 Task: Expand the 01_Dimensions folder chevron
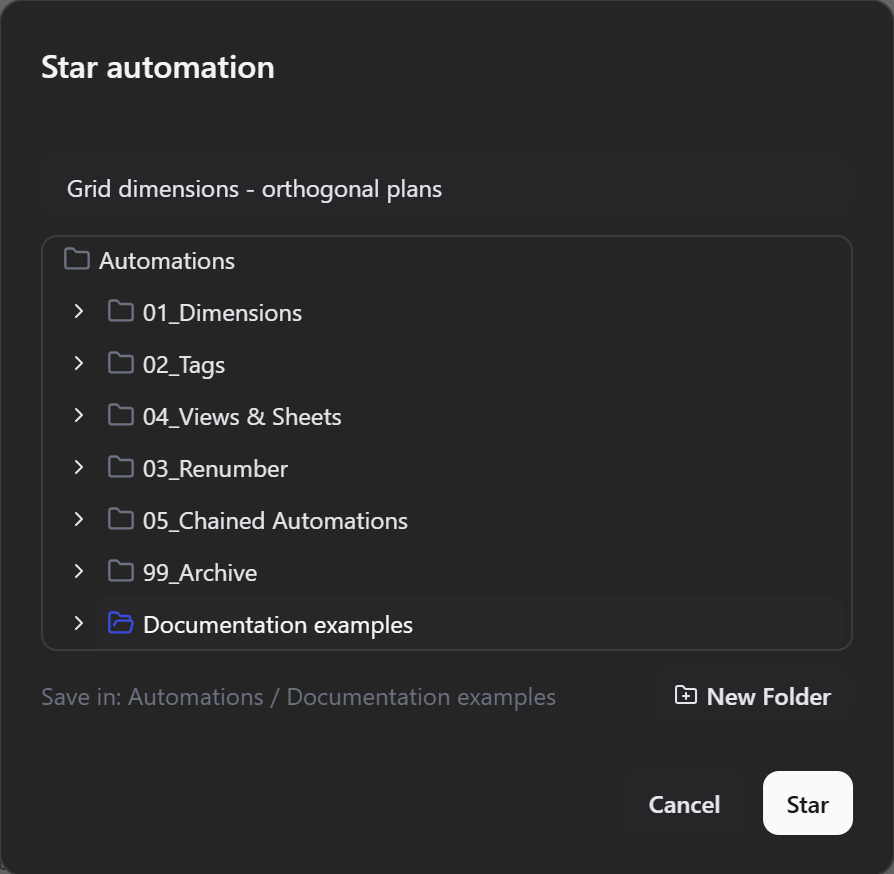79,311
